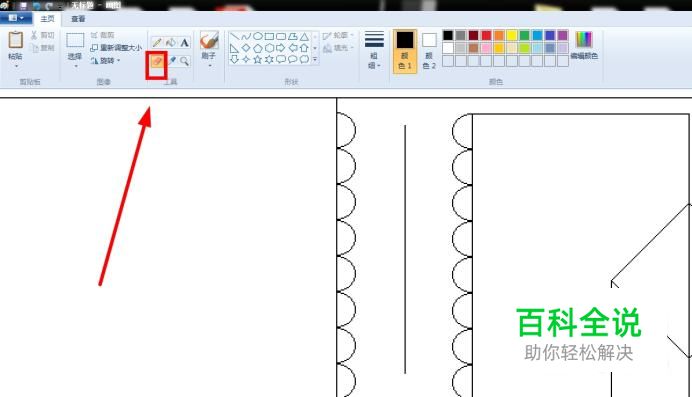Open the Paste dropdown arrow
The width and height of the screenshot is (692, 397).
click(x=15, y=66)
